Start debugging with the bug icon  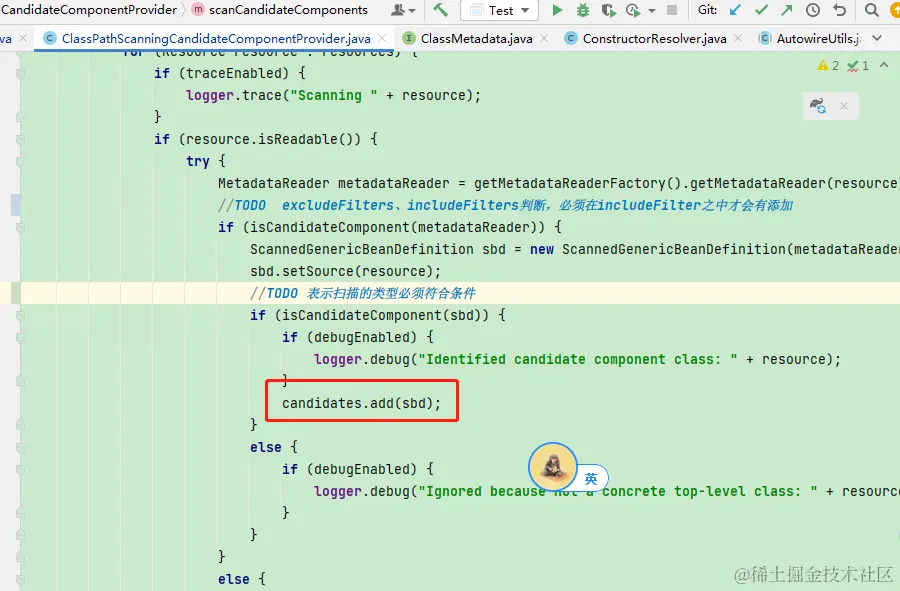click(x=583, y=10)
